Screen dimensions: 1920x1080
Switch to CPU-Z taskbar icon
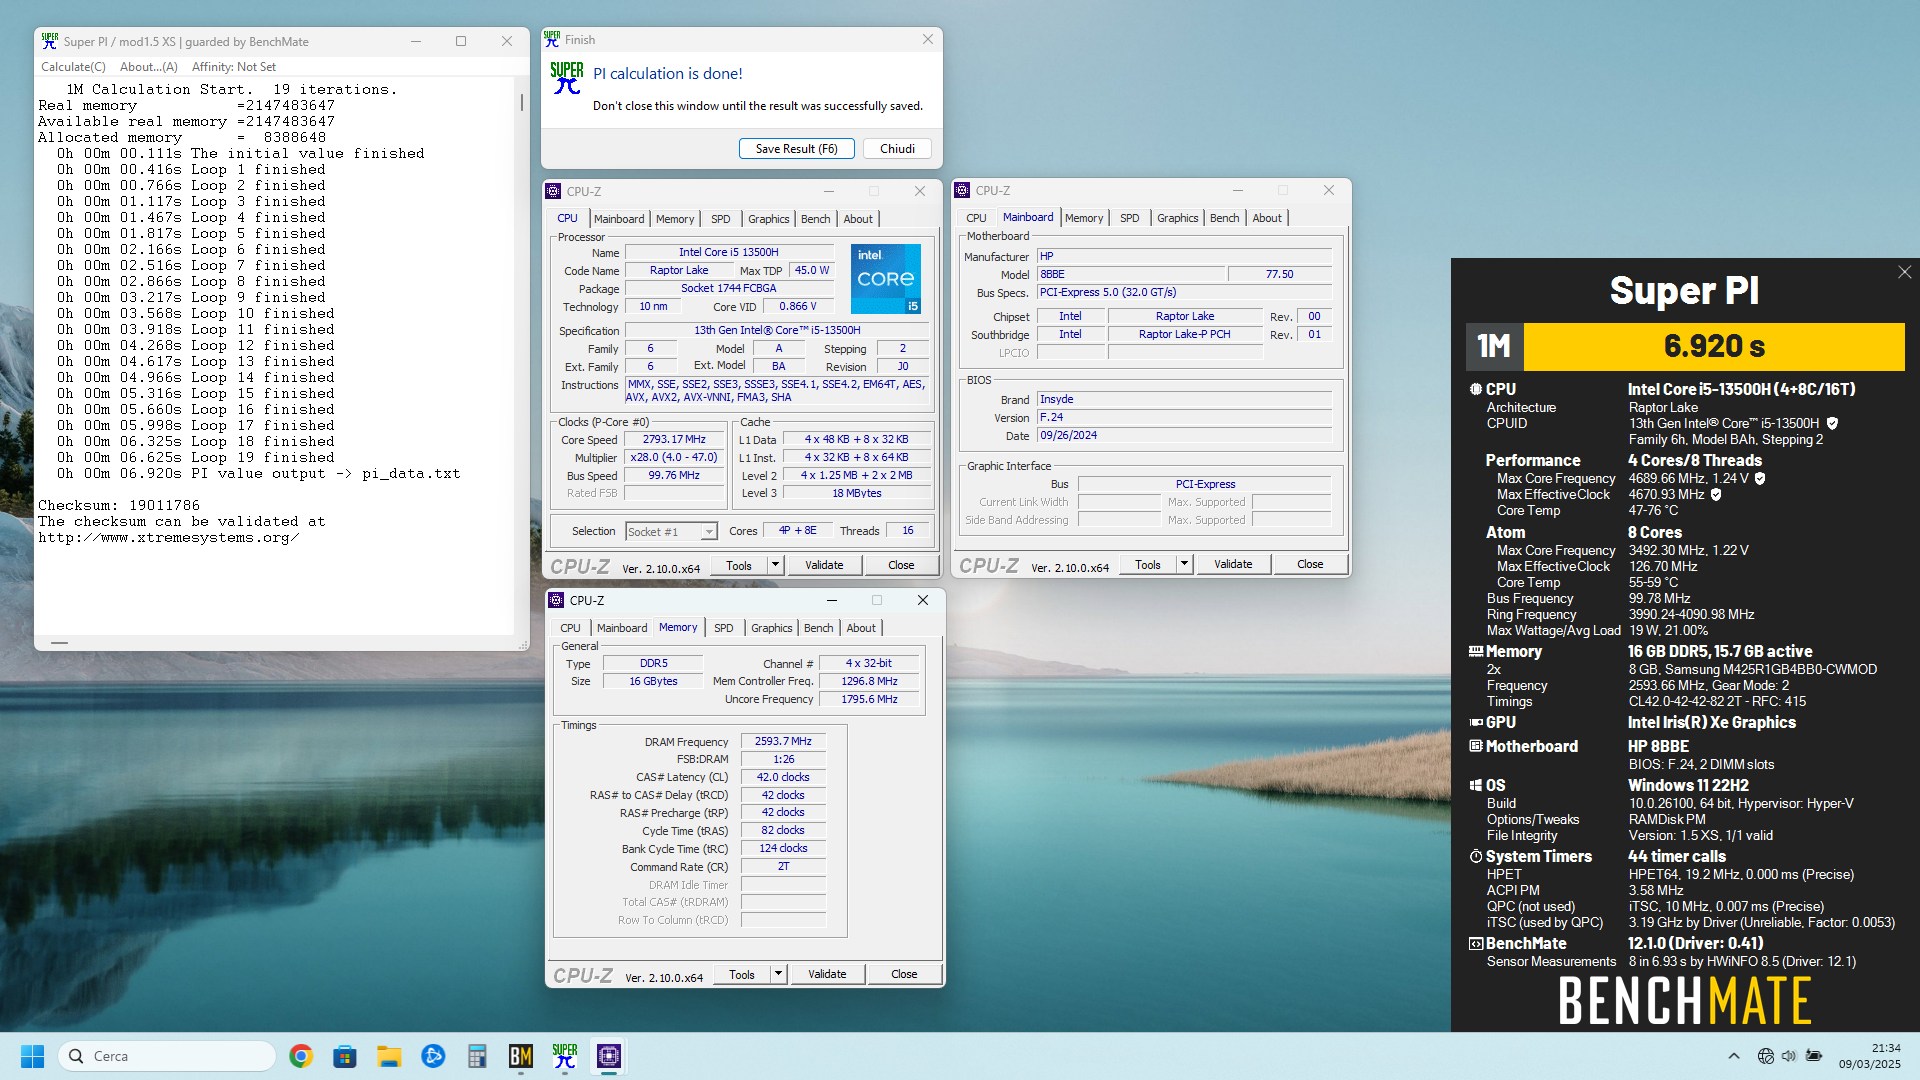(x=609, y=1056)
